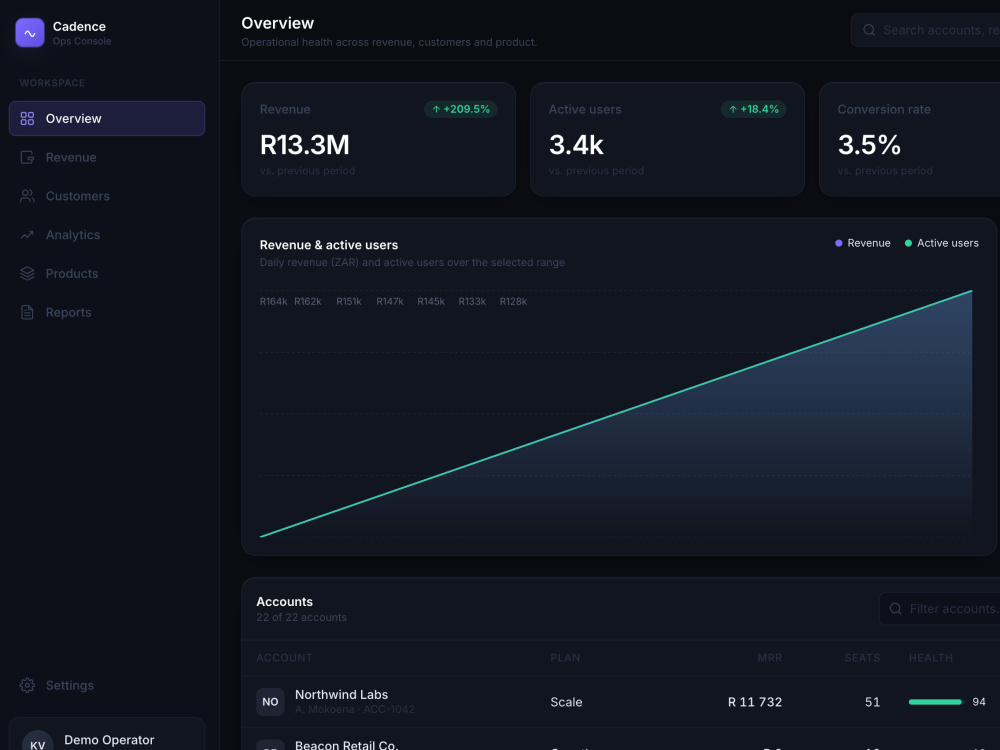Sort by the PLAN column header
The width and height of the screenshot is (1000, 750).
click(x=565, y=658)
